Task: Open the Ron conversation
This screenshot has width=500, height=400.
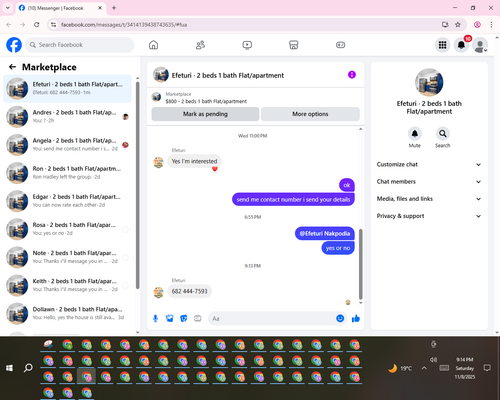Action: click(67, 173)
